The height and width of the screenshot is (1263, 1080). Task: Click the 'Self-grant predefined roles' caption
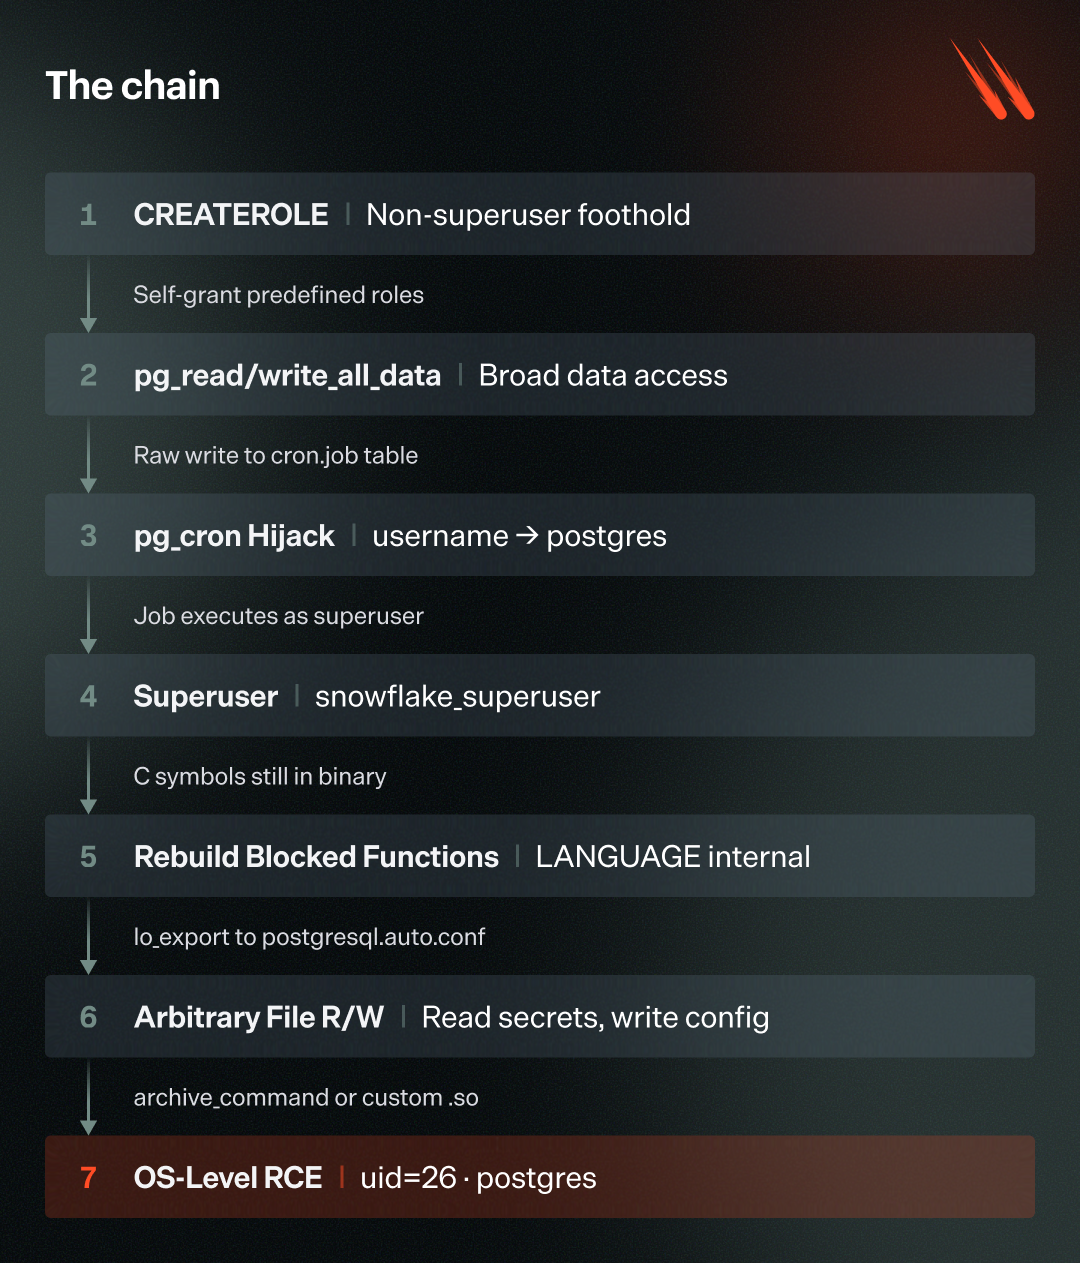coord(279,295)
